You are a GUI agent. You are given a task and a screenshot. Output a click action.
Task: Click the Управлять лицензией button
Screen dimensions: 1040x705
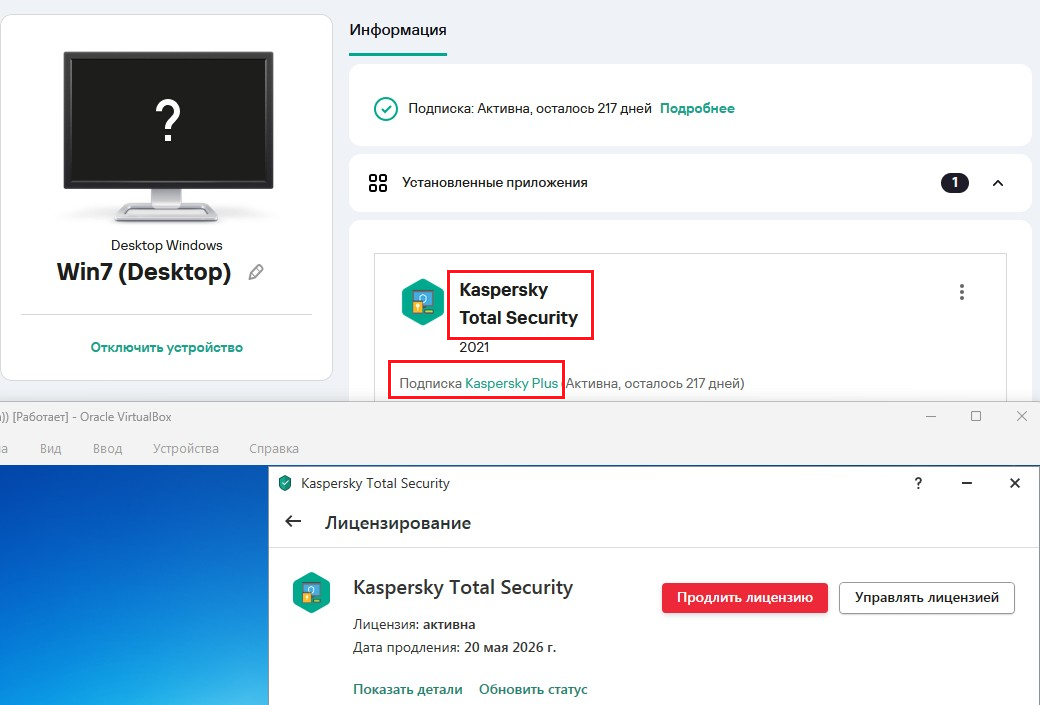click(926, 598)
